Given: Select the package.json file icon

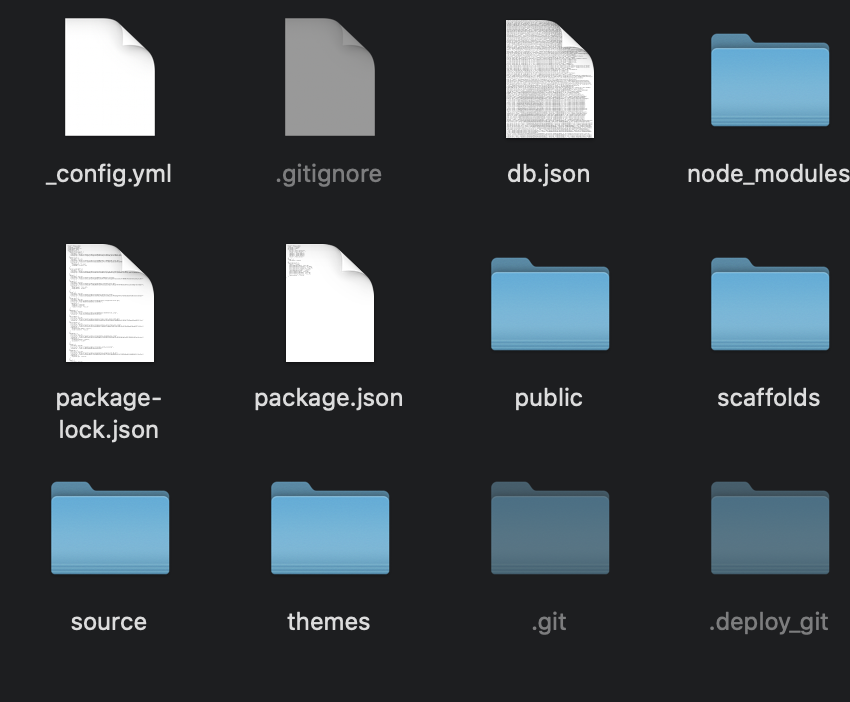Looking at the screenshot, I should [x=329, y=302].
